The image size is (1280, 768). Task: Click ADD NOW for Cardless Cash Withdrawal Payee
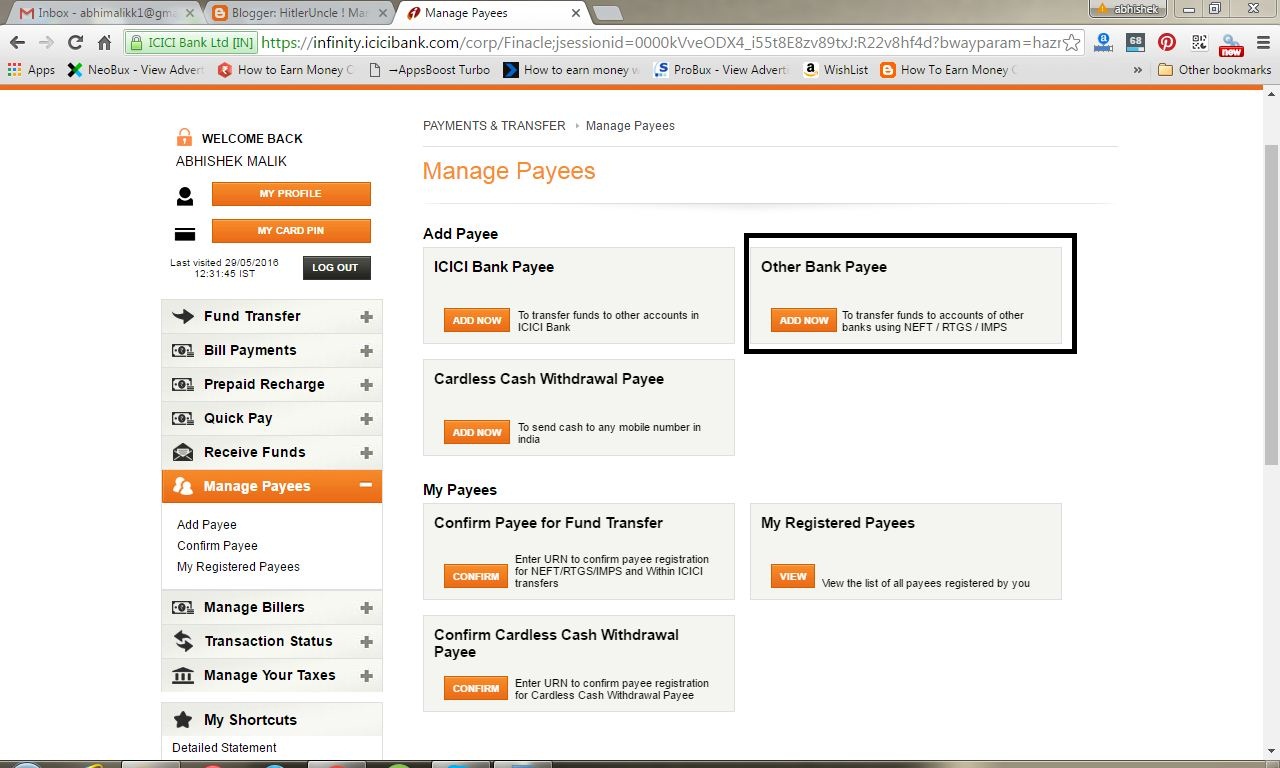tap(477, 432)
